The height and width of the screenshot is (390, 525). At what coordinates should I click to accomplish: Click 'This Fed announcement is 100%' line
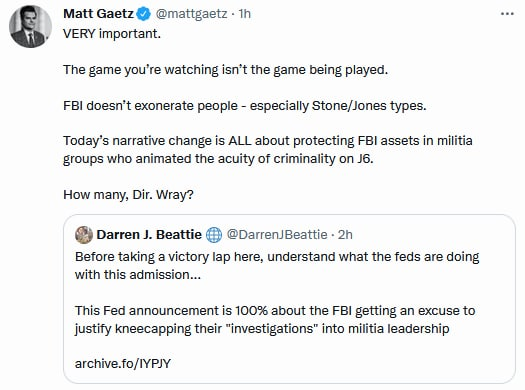pos(275,311)
